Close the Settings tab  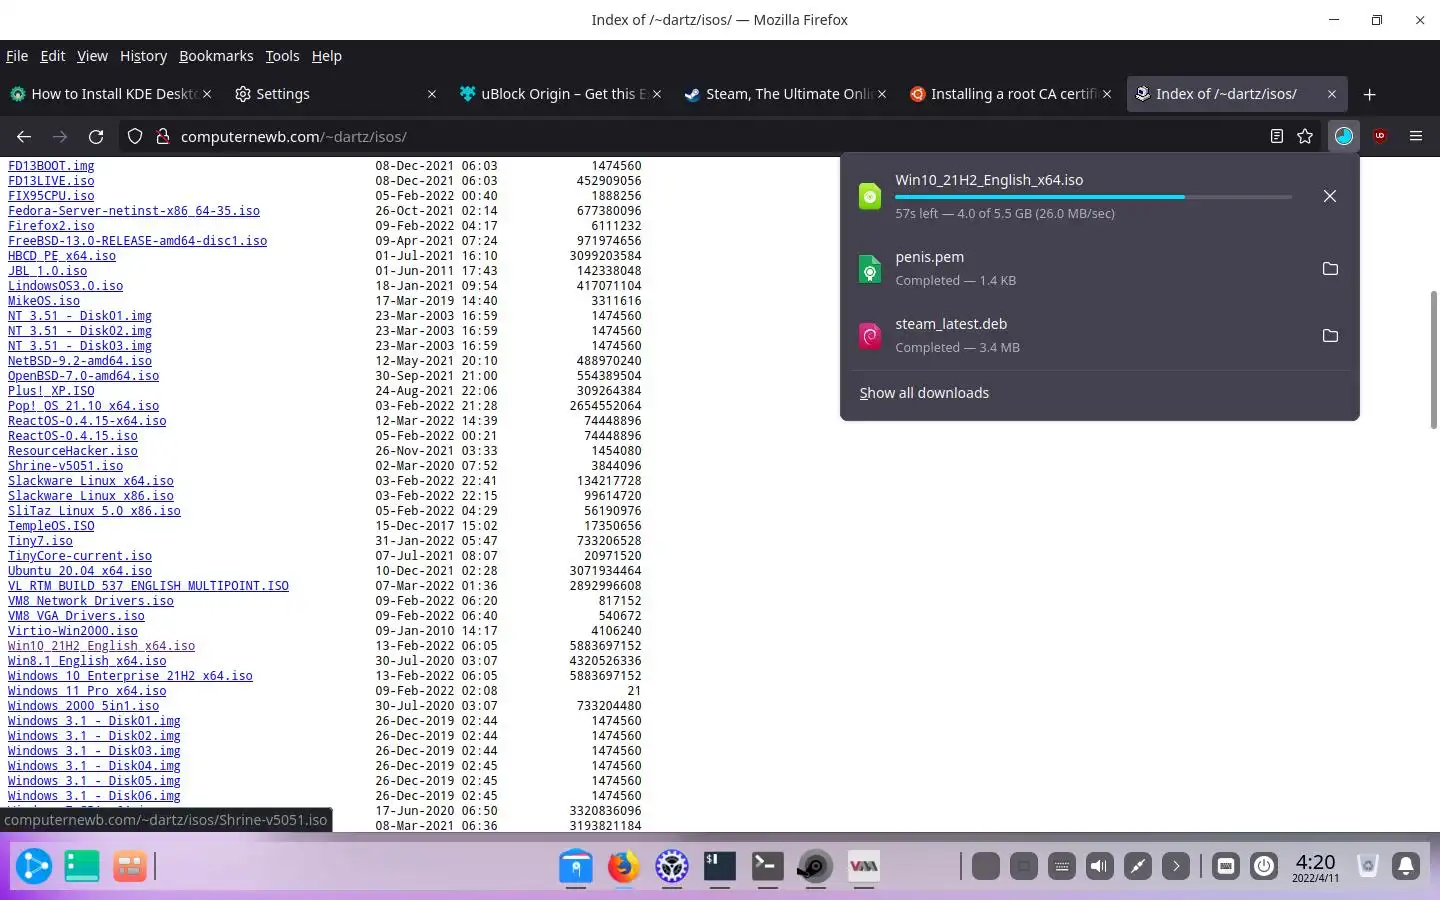(432, 94)
